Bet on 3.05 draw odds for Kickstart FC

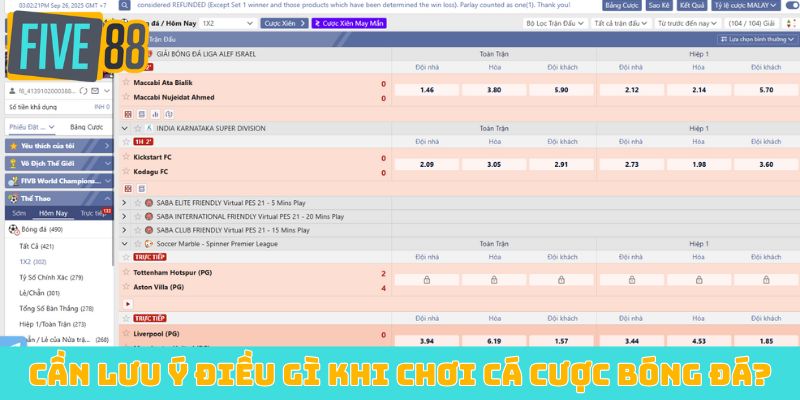pyautogui.click(x=494, y=164)
